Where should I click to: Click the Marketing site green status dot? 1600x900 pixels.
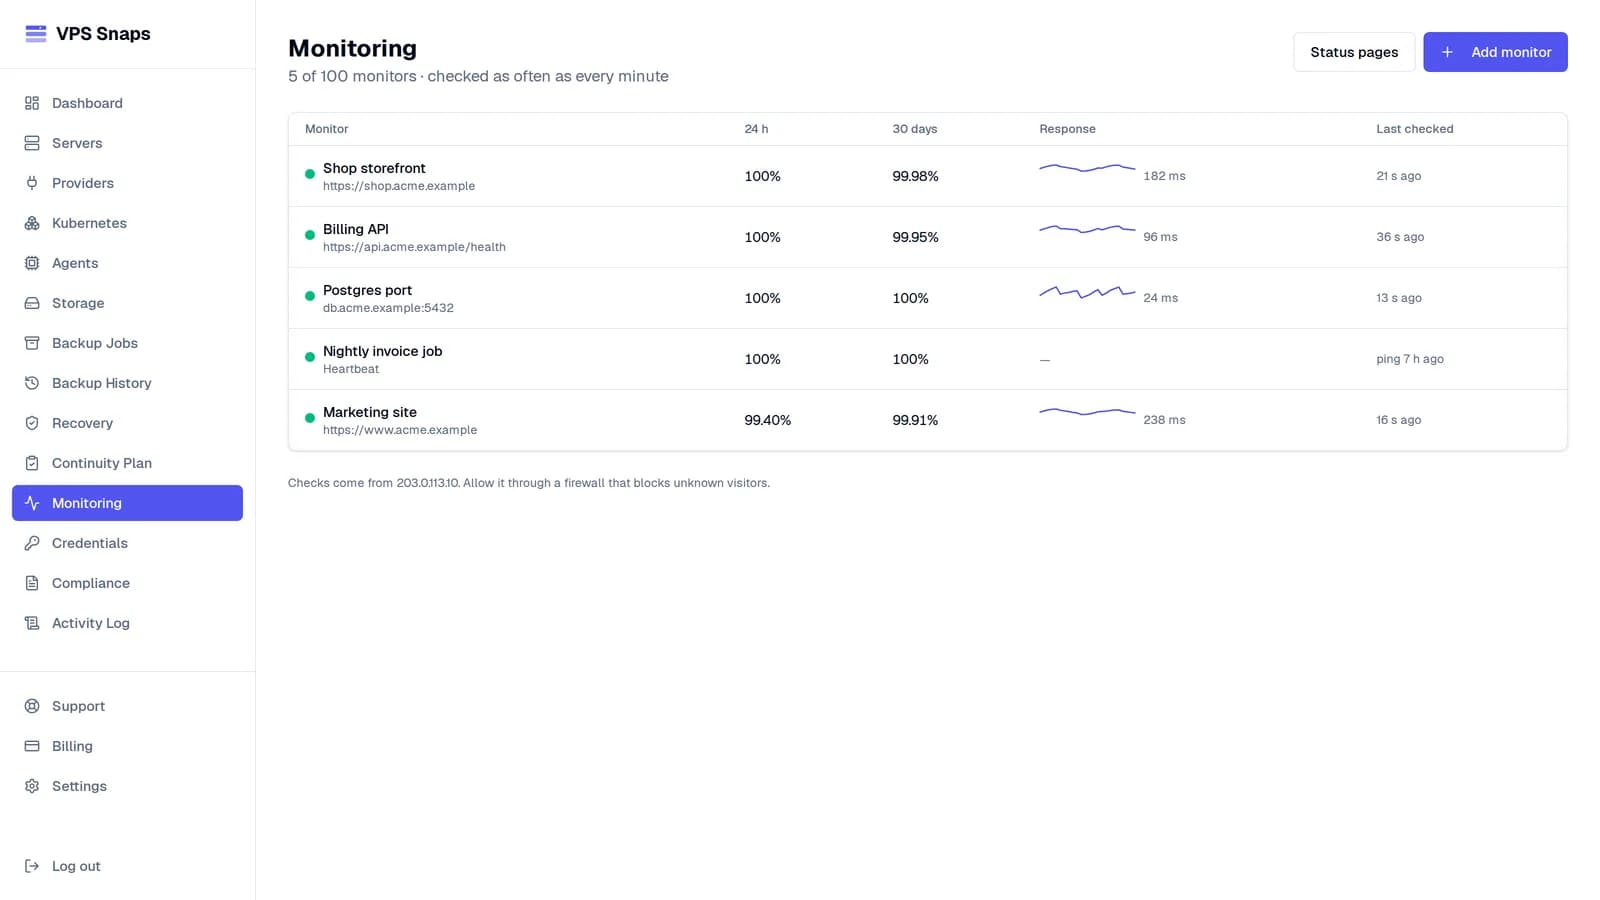pos(310,418)
